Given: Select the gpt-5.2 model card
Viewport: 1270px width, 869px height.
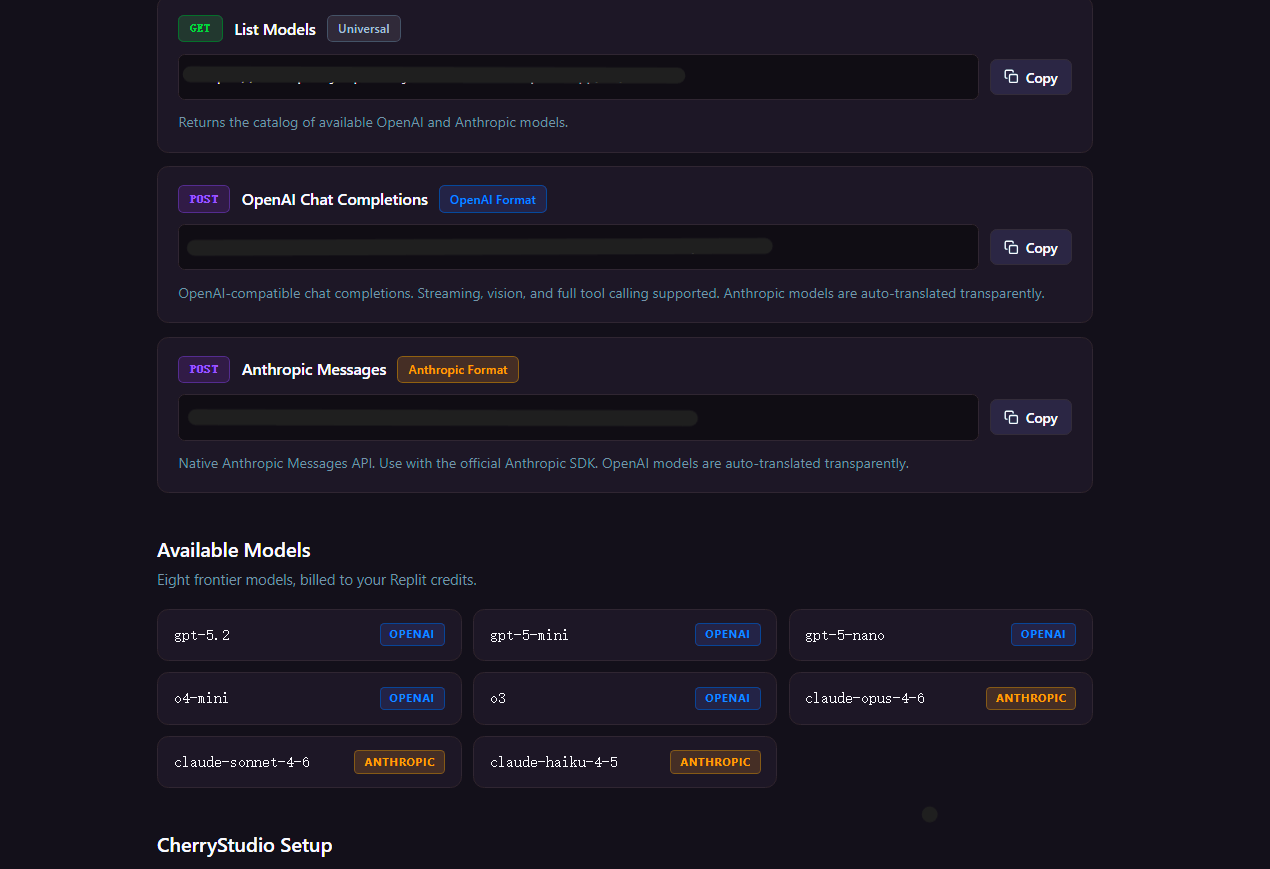Looking at the screenshot, I should pyautogui.click(x=309, y=635).
